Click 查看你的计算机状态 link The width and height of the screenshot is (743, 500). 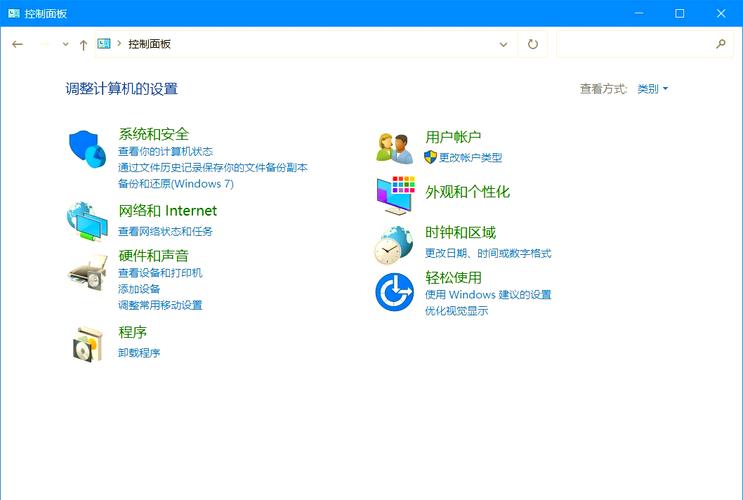165,152
